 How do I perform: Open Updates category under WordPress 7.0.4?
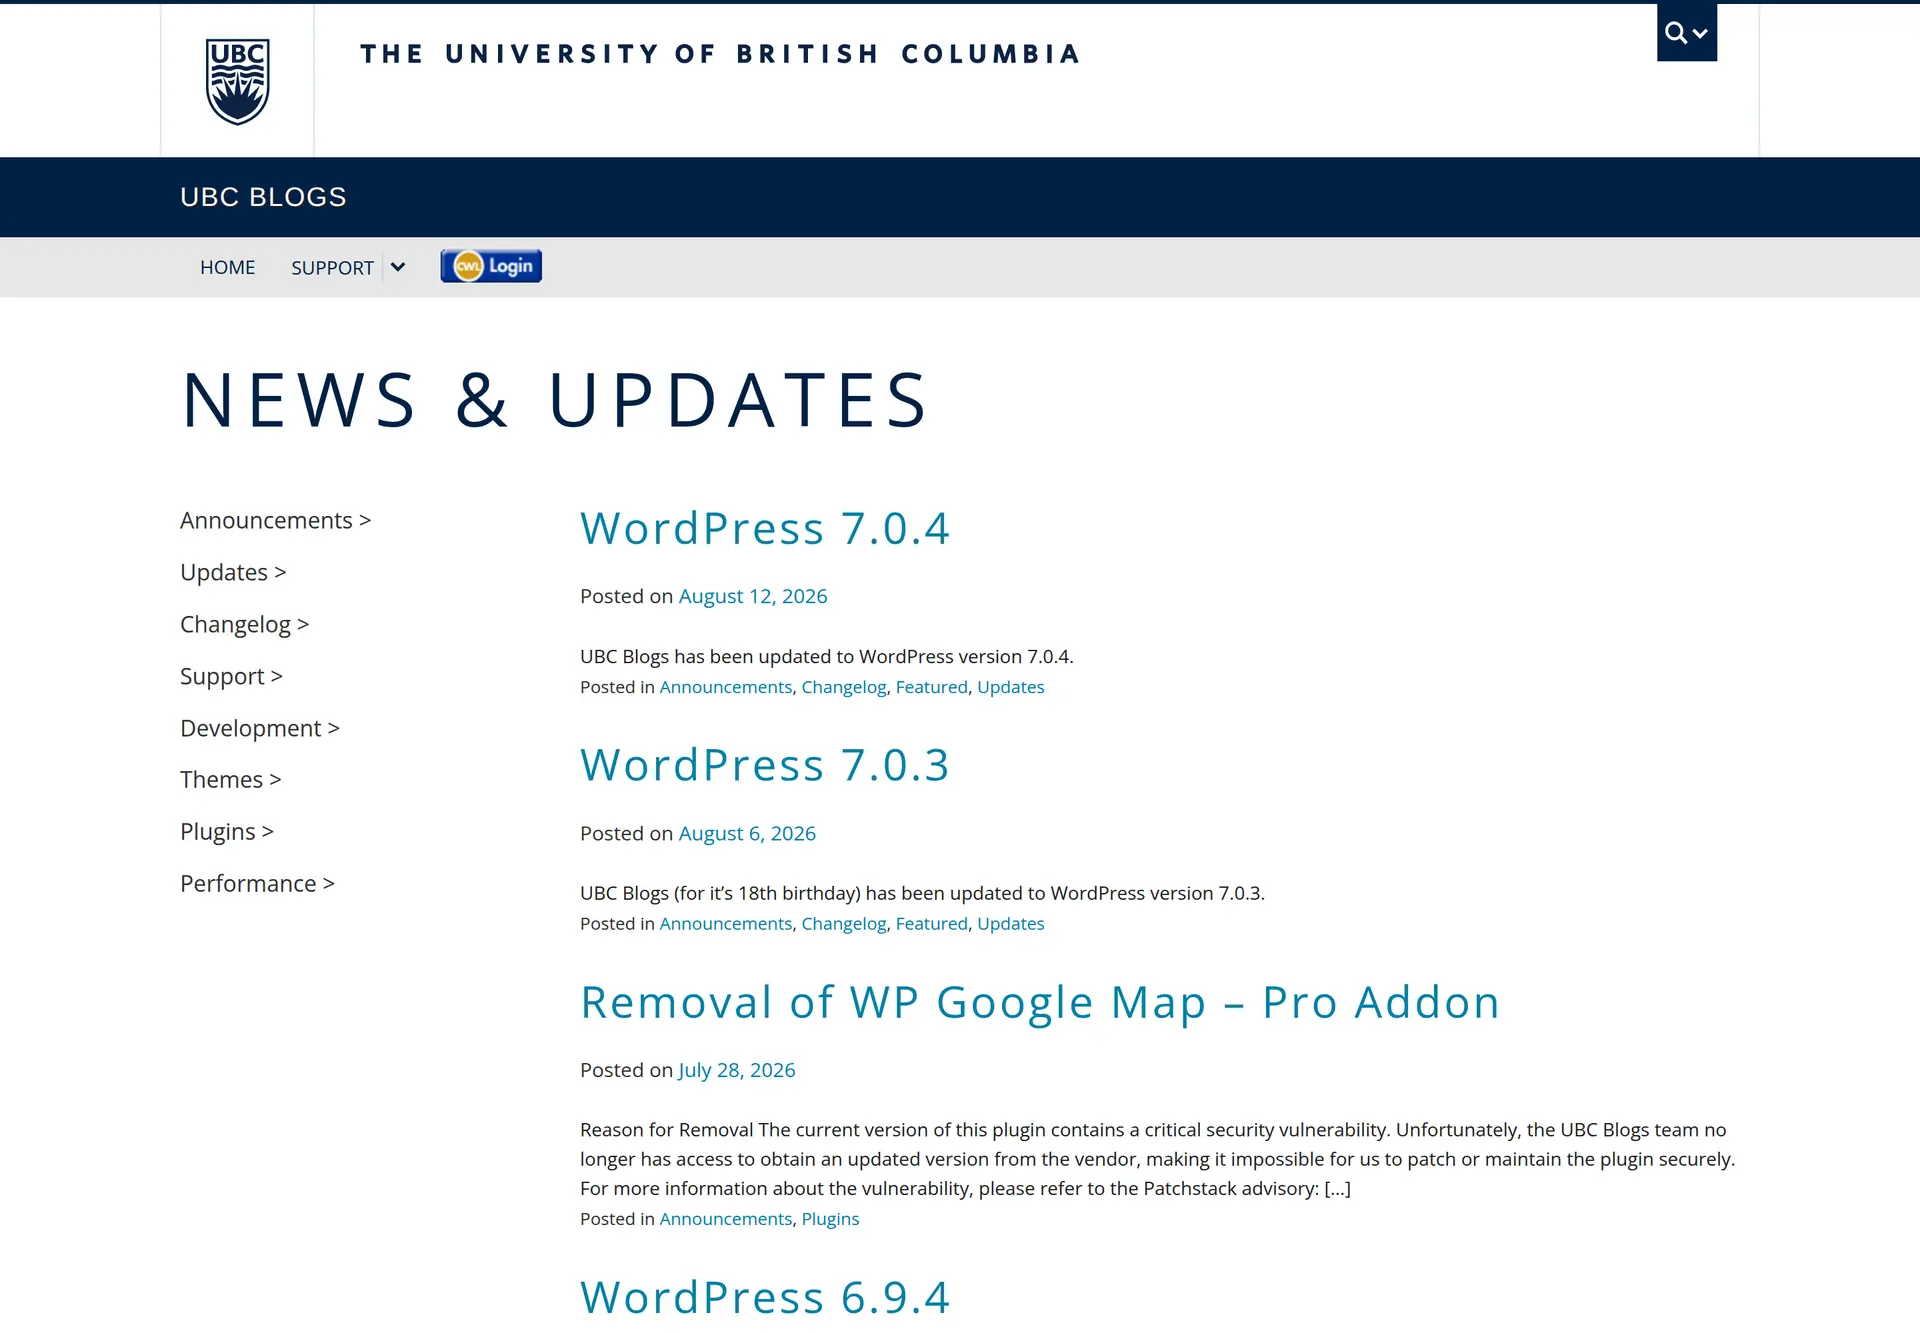click(1010, 687)
